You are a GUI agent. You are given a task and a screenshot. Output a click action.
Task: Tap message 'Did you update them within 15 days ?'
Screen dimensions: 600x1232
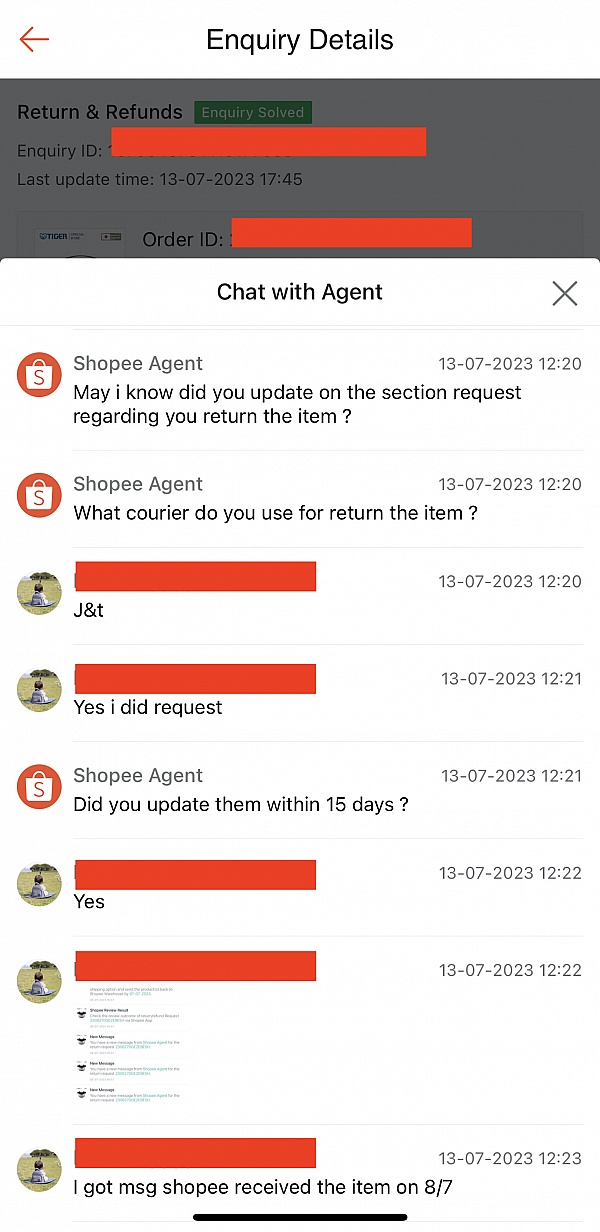pos(241,805)
